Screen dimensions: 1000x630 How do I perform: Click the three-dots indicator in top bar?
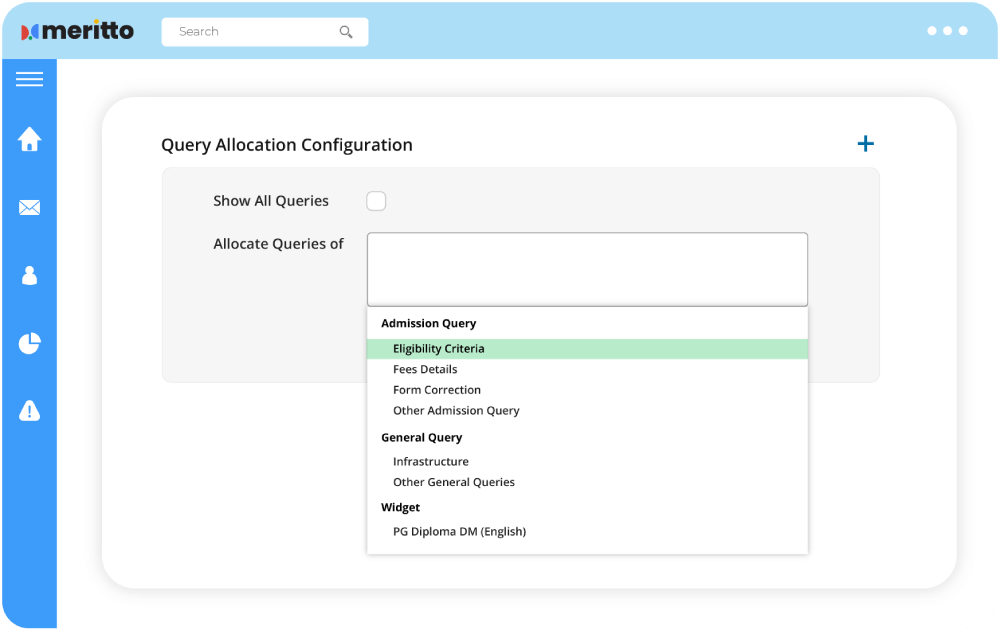(948, 31)
